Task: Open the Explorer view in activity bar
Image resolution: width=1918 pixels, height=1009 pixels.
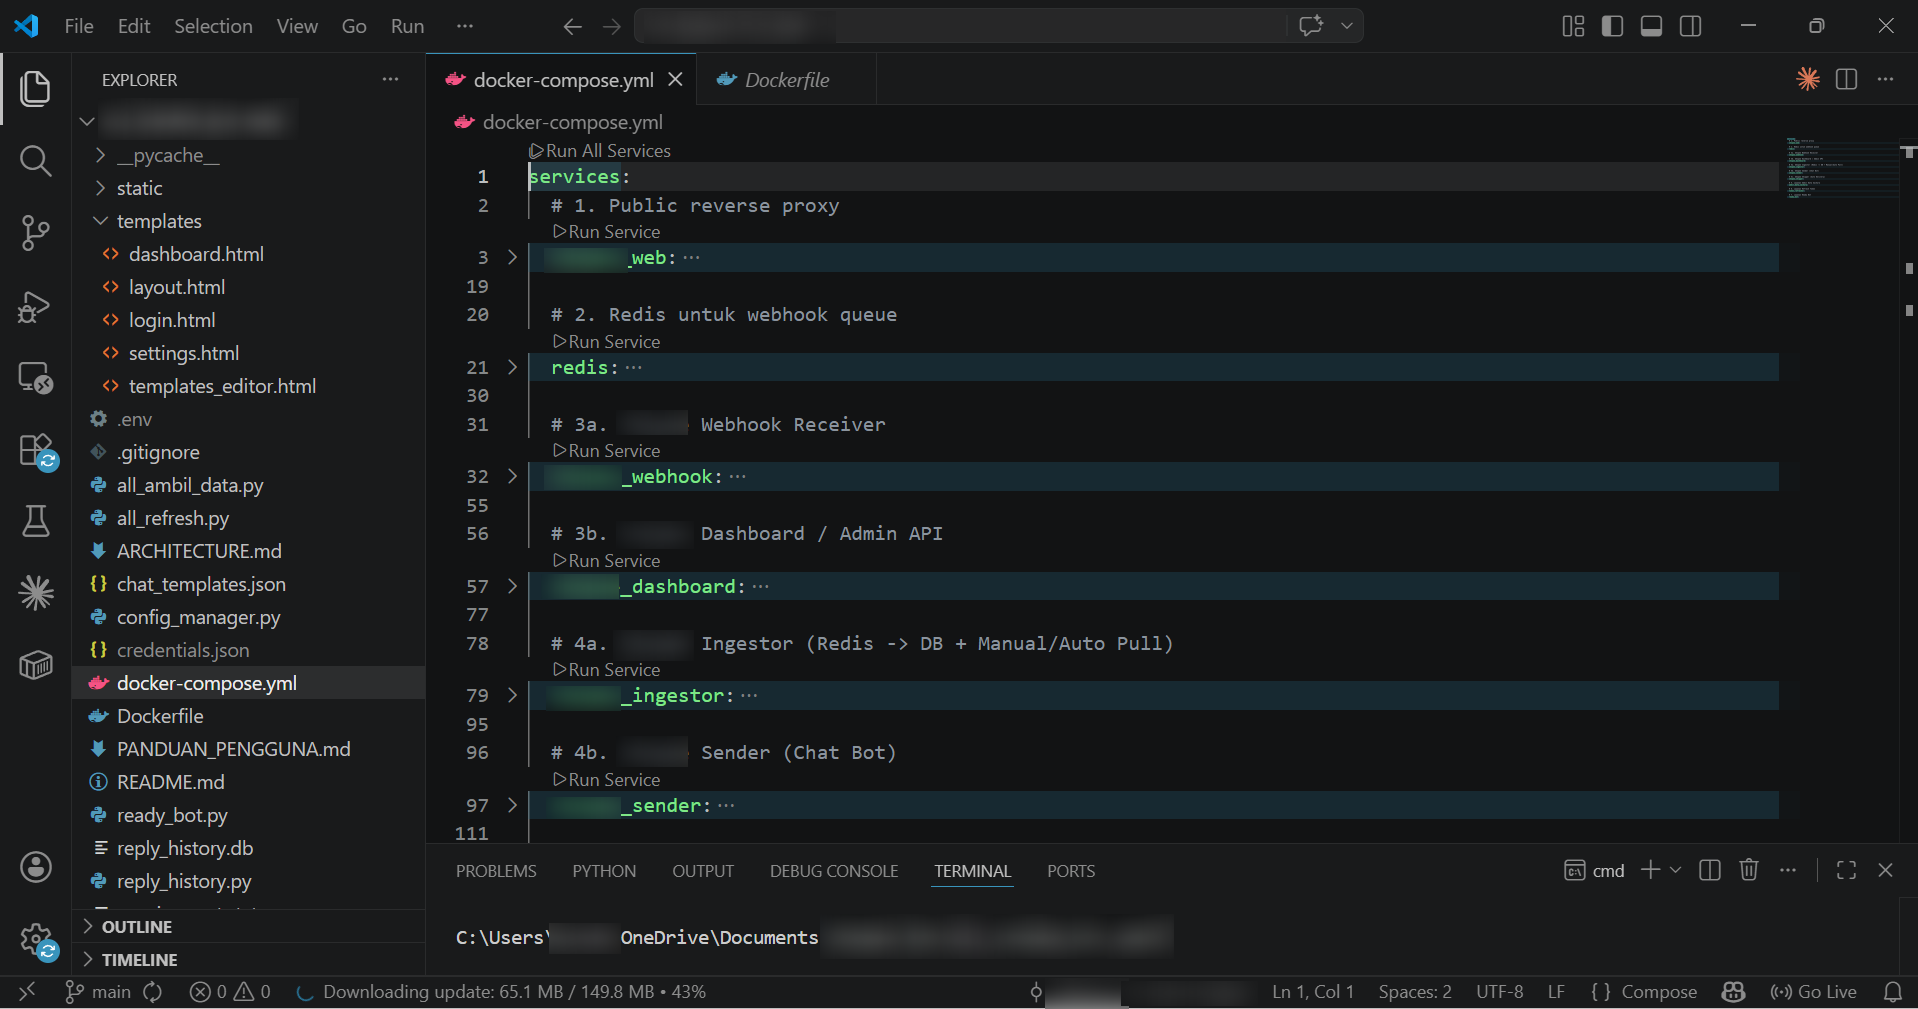Action: pyautogui.click(x=36, y=88)
